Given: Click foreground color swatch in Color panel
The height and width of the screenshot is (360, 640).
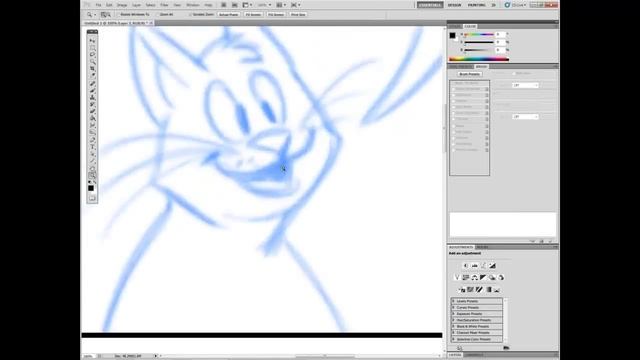Looking at the screenshot, I should coord(452,36).
